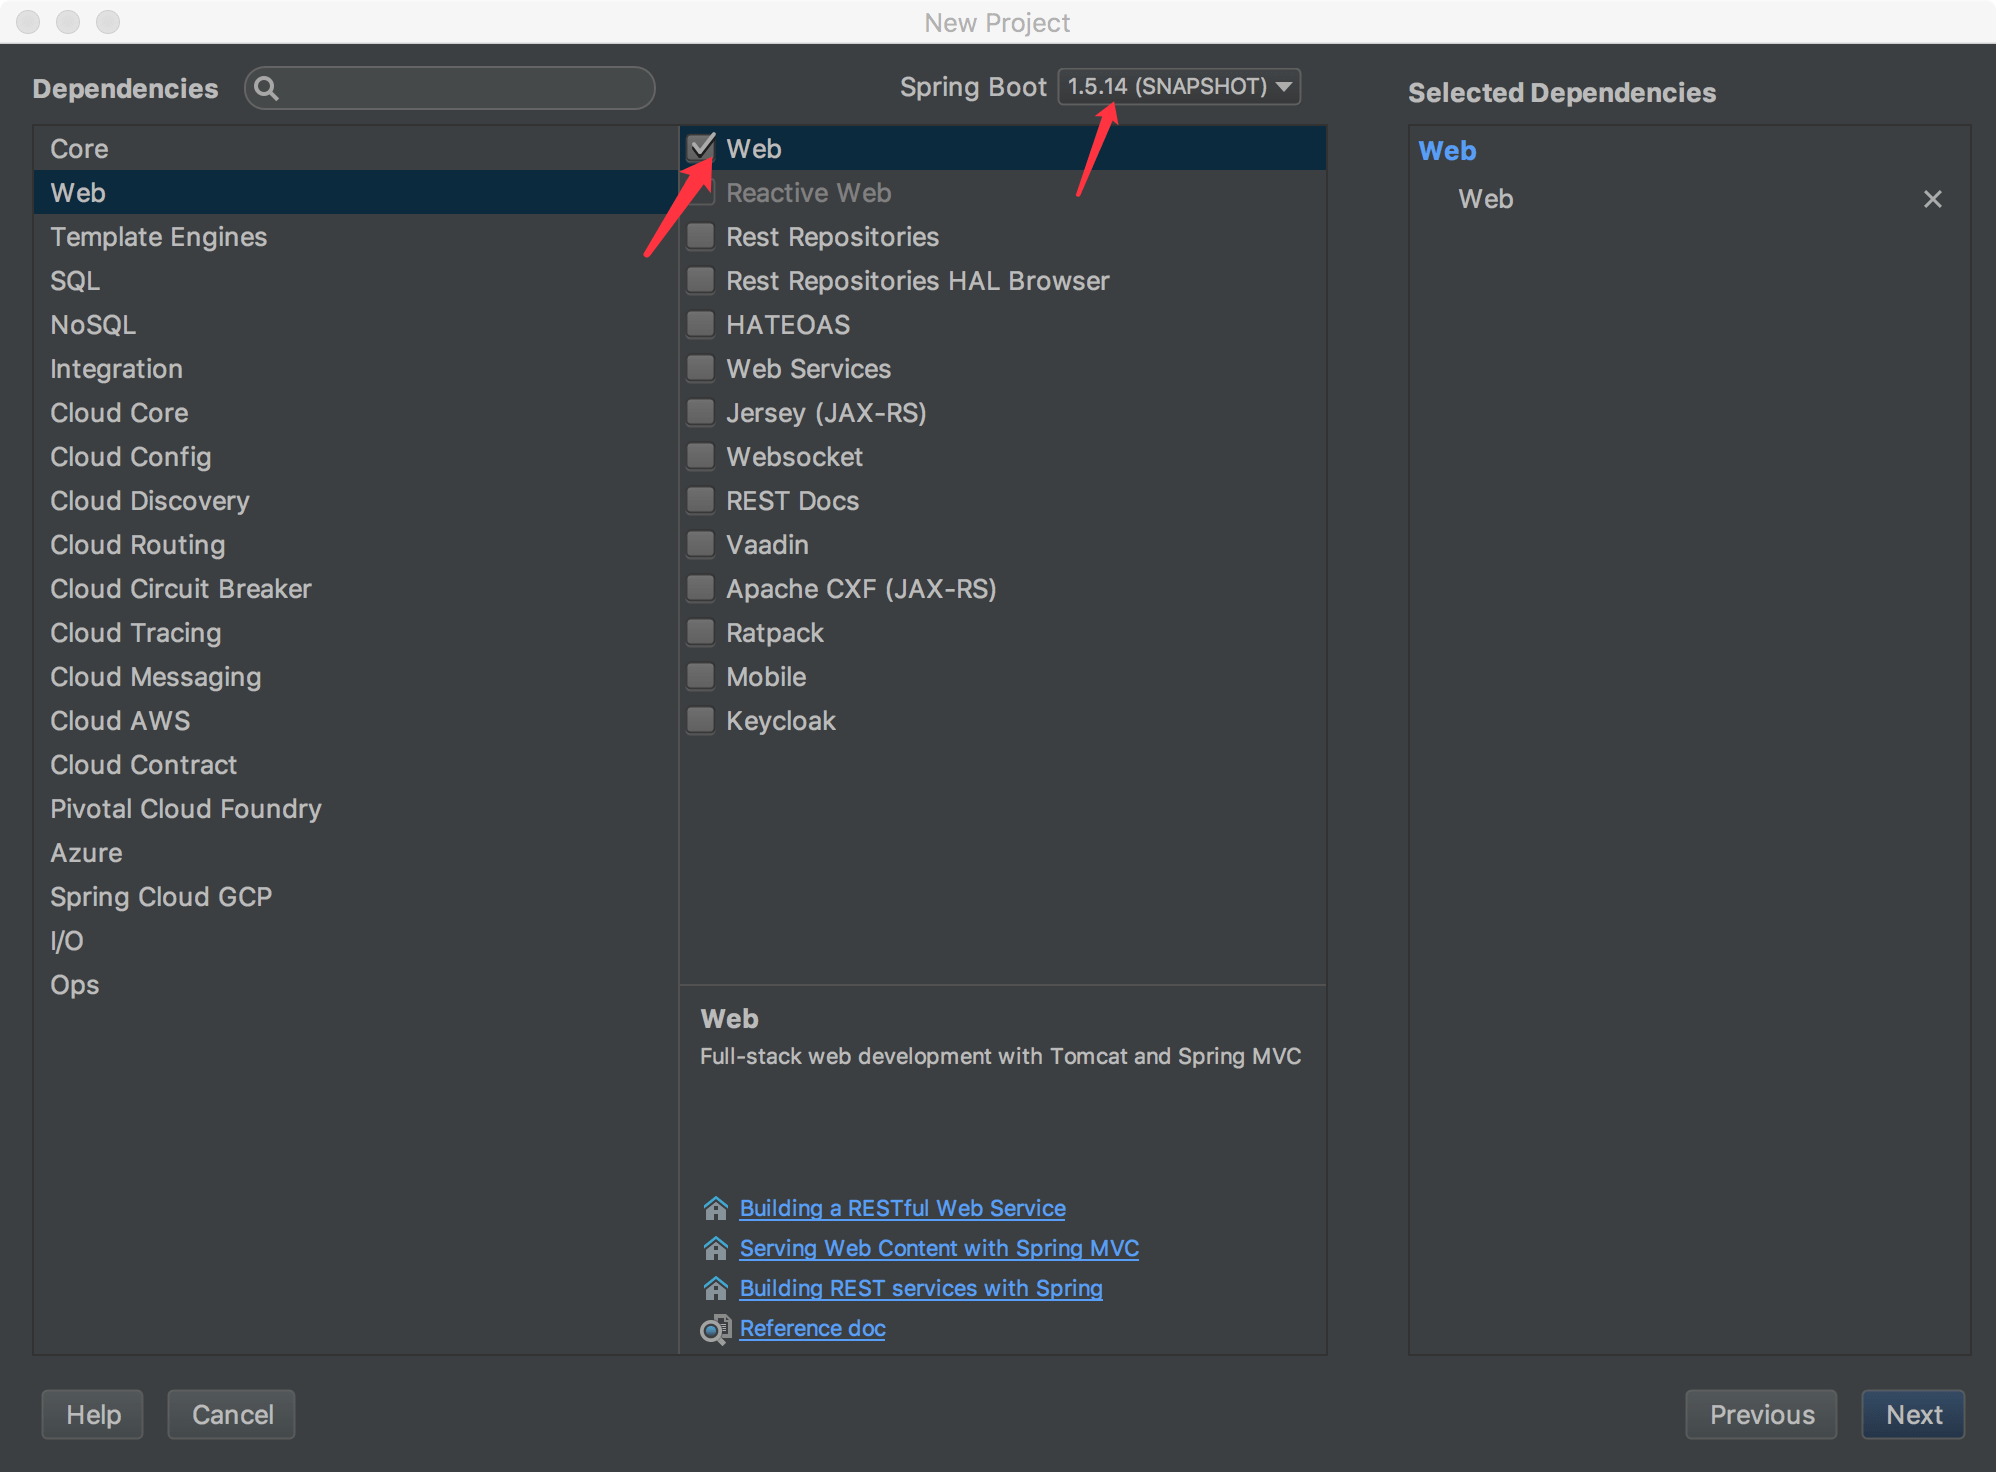Click guide icon beside Serving Web Content link
This screenshot has height=1472, width=1996.
point(715,1248)
